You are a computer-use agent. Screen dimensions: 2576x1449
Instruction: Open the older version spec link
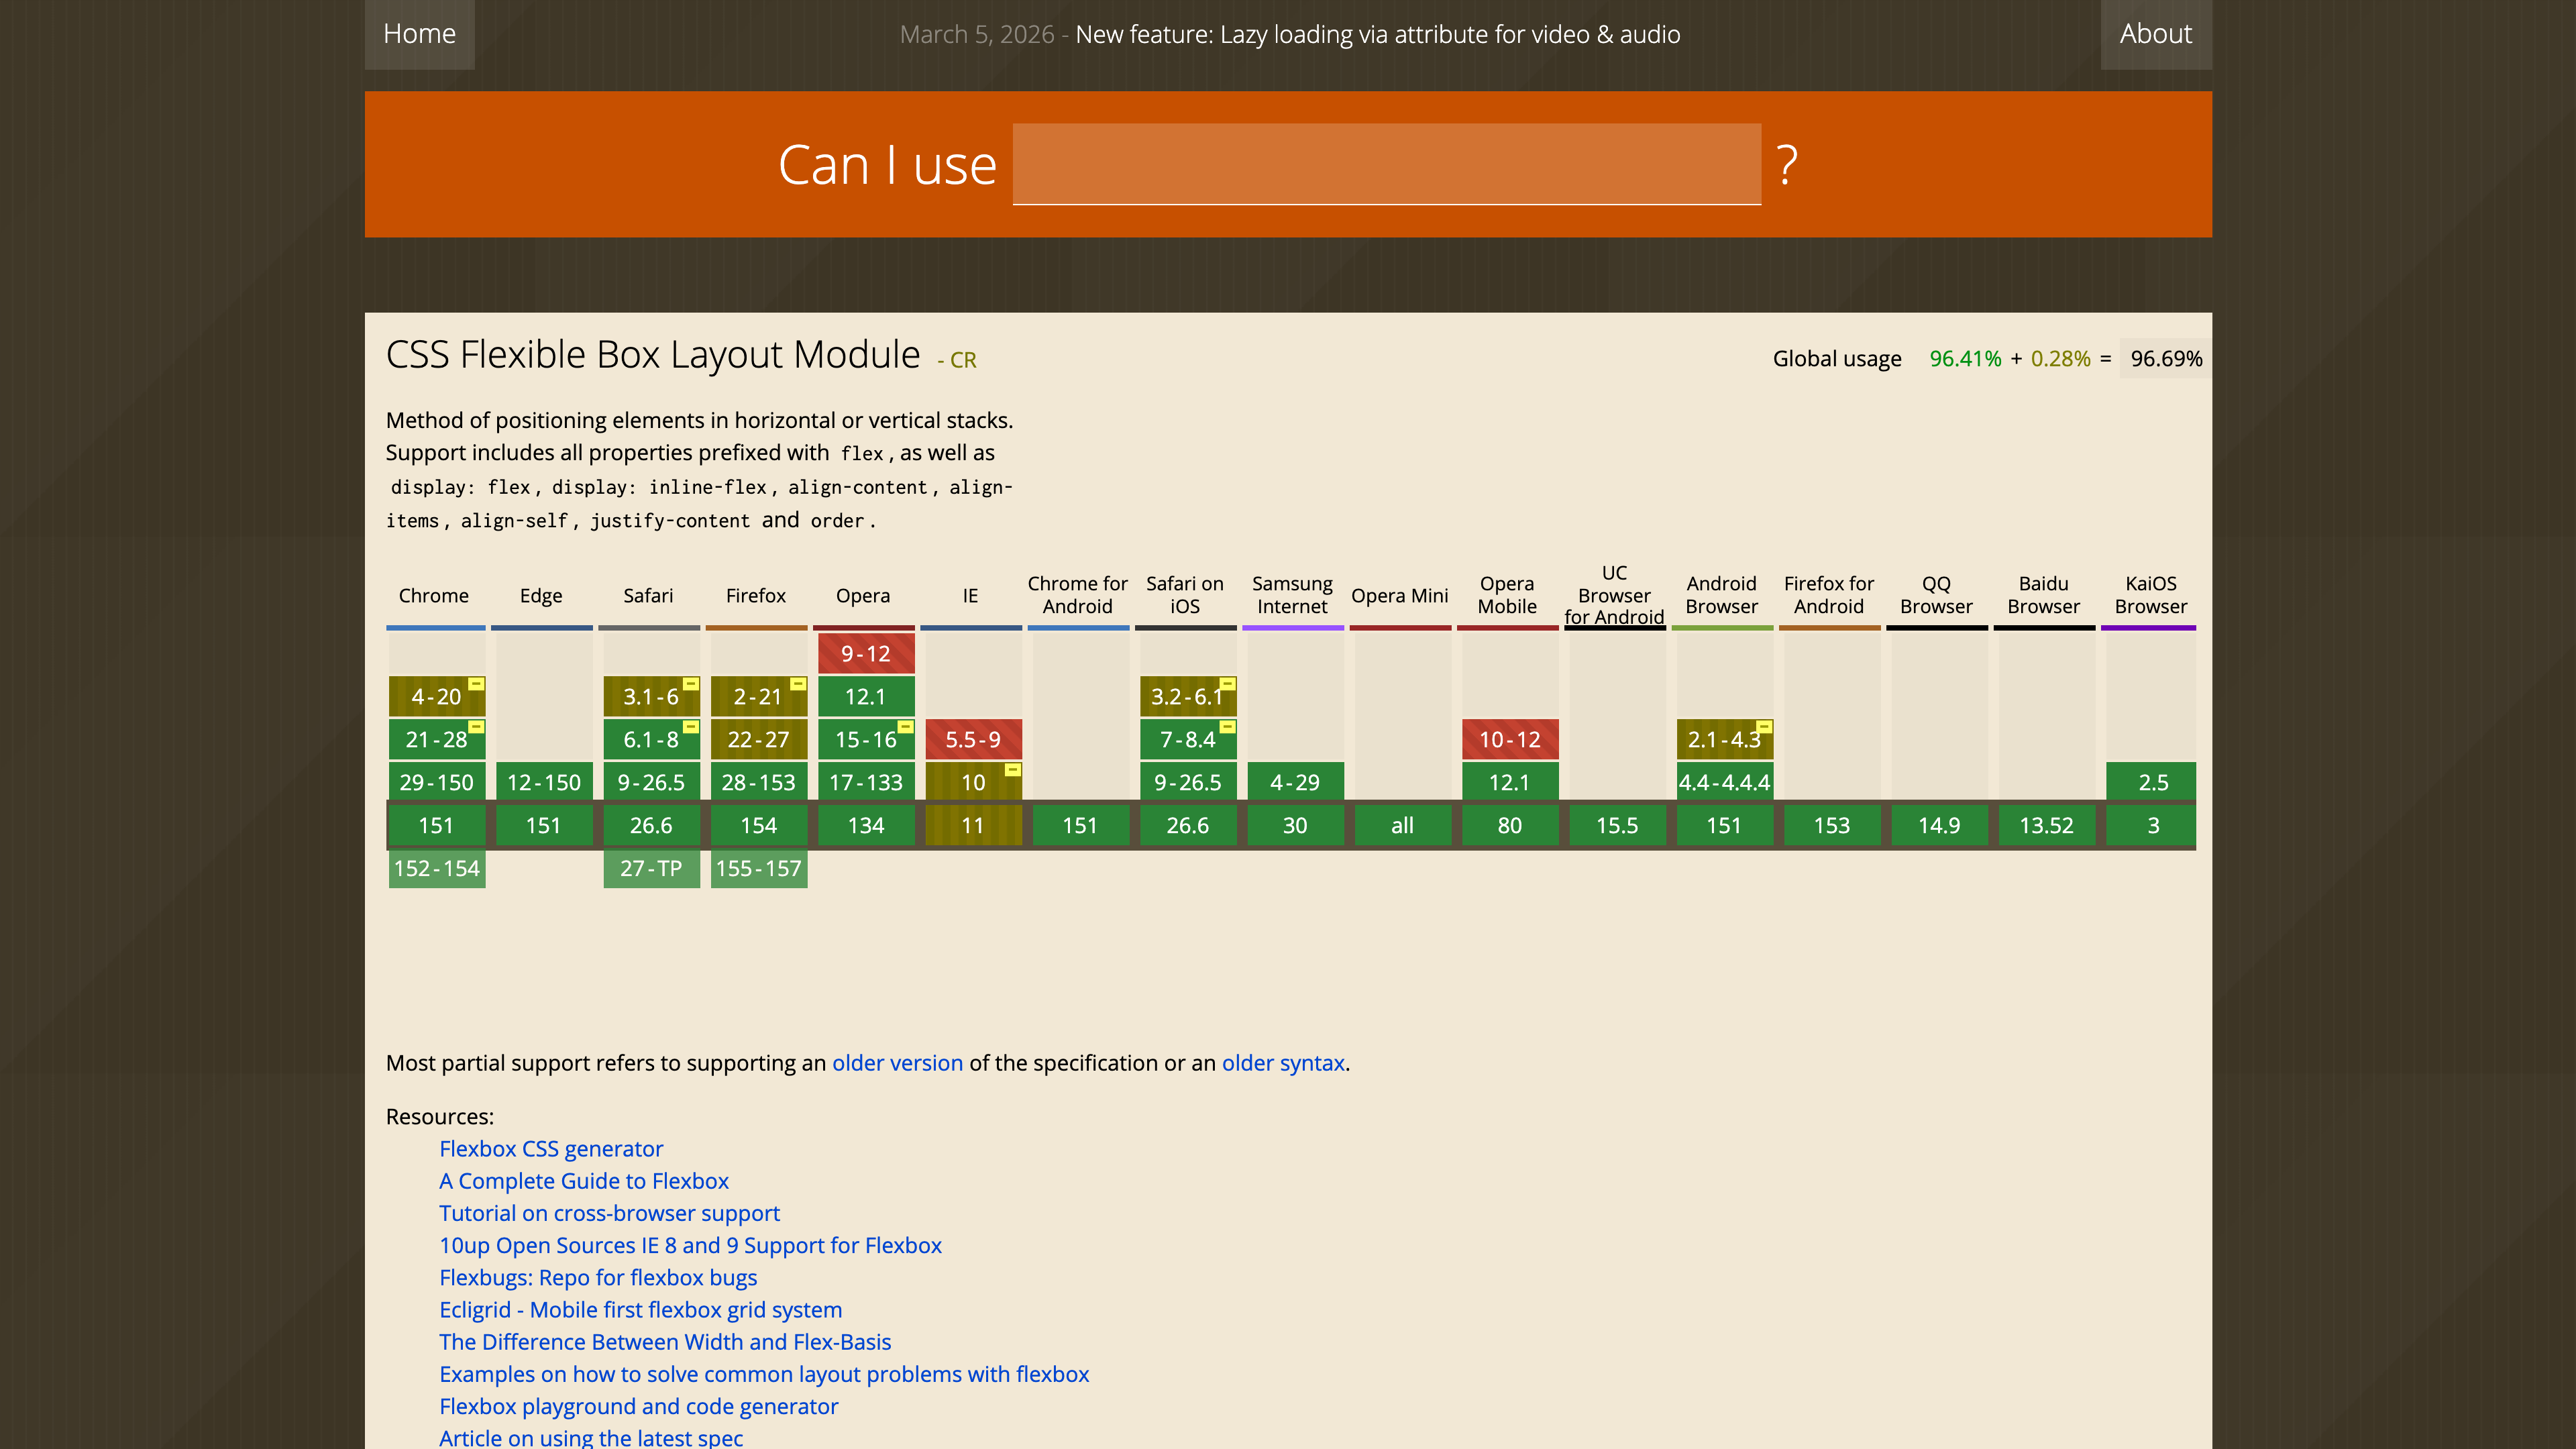[897, 1063]
